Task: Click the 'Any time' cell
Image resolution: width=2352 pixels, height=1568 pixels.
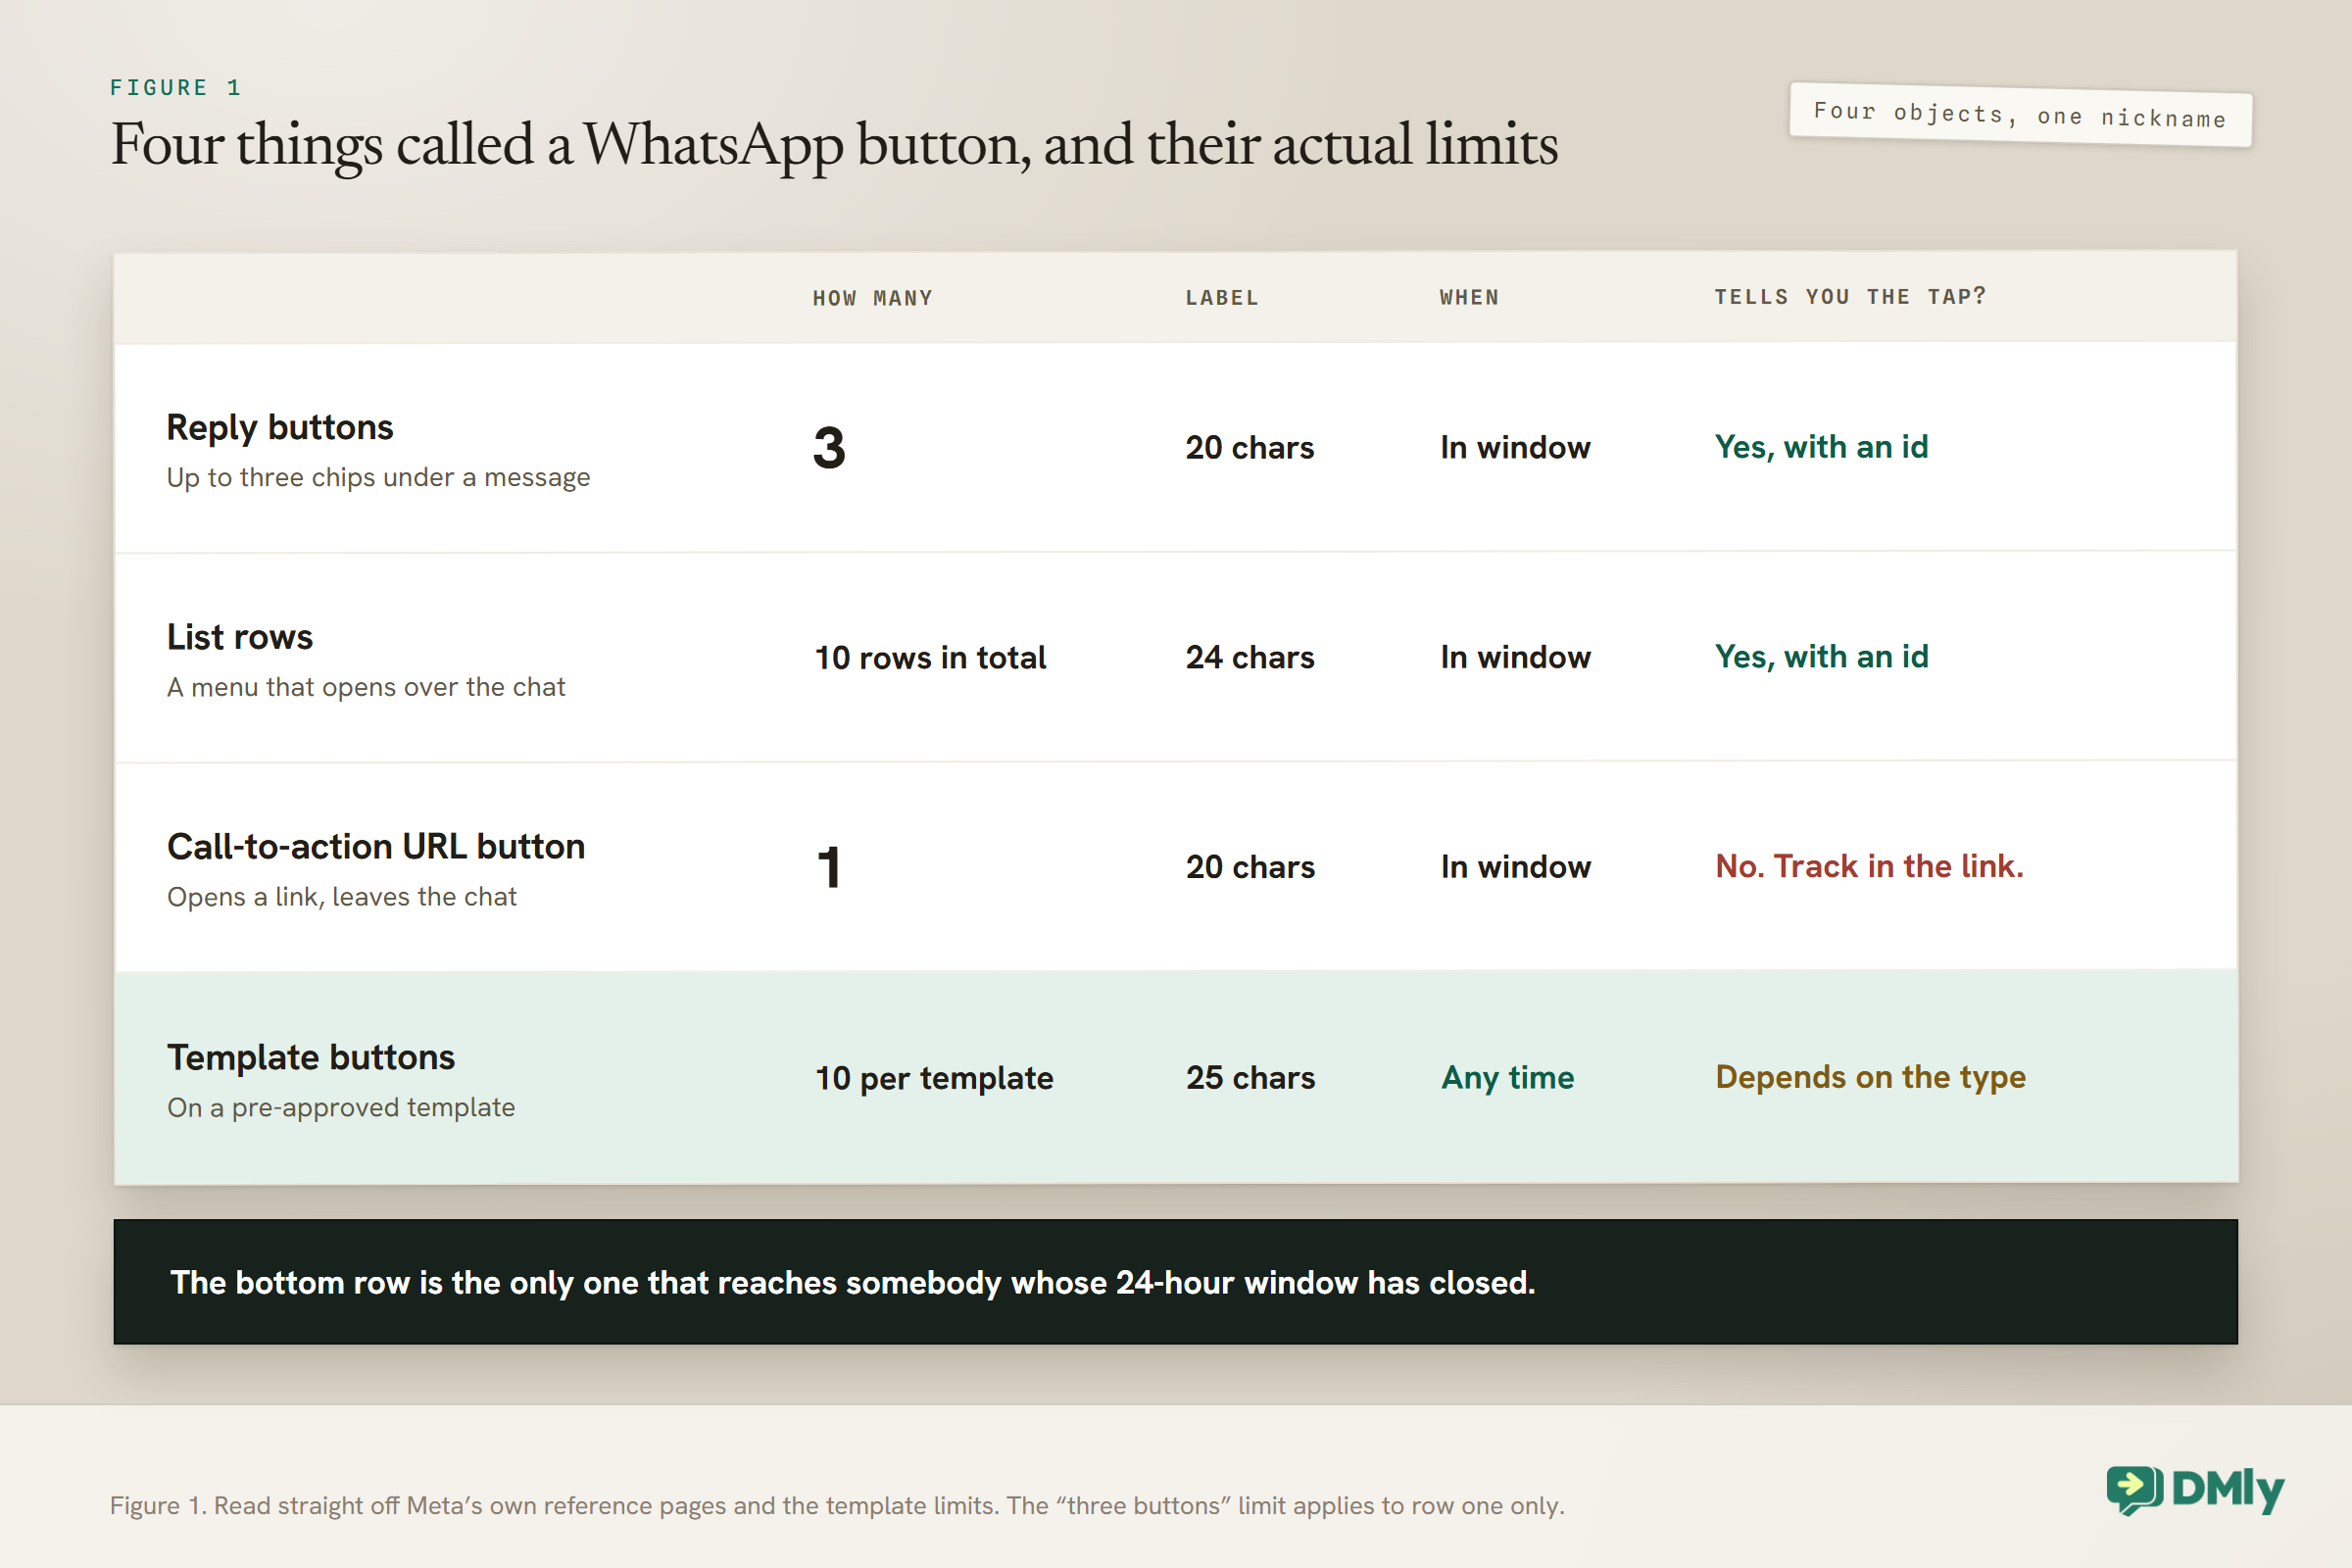Action: point(1507,1078)
